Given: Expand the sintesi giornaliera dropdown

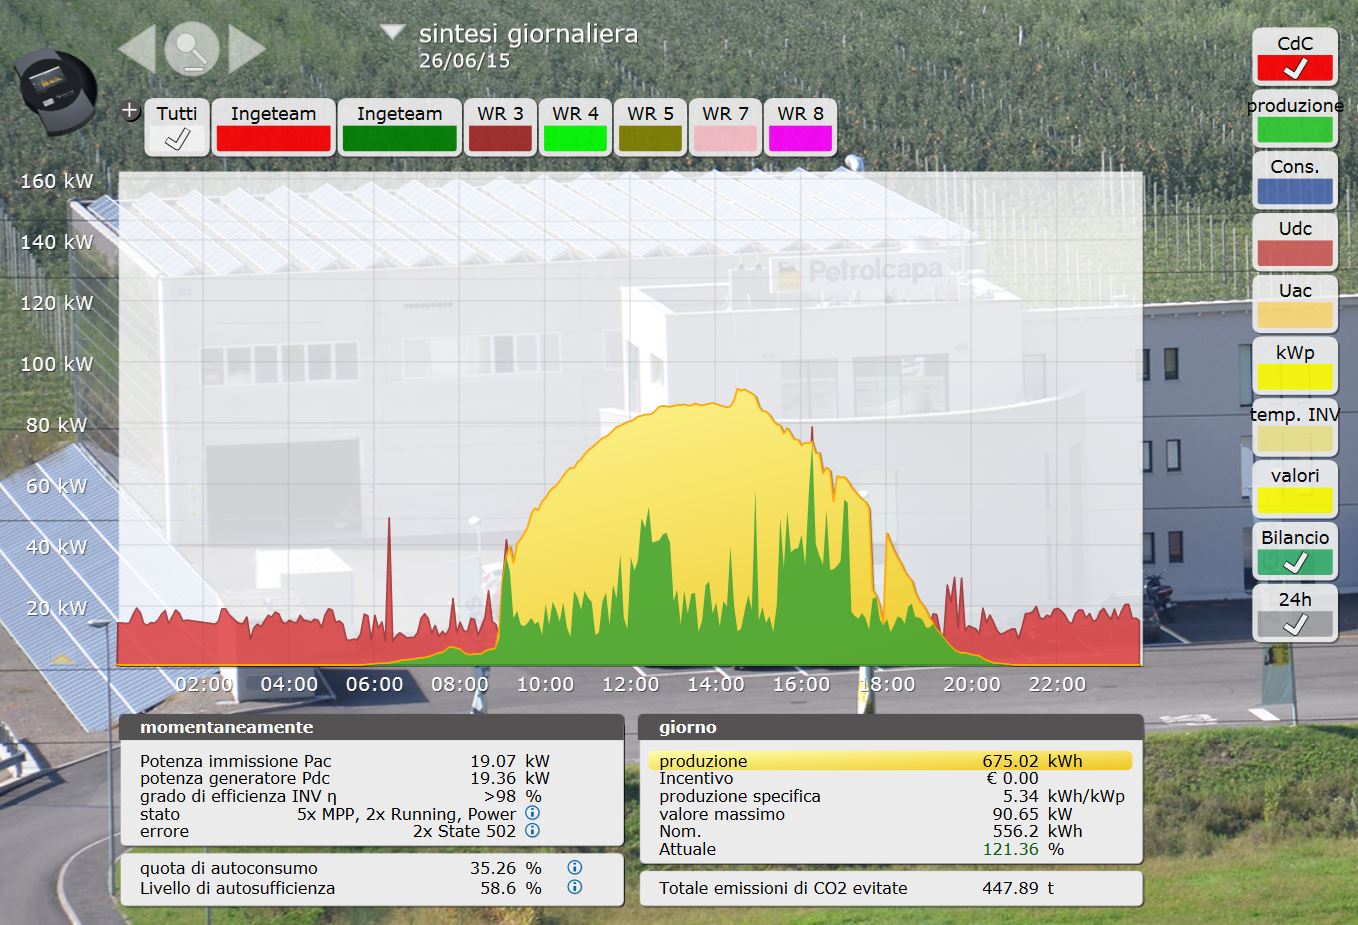Looking at the screenshot, I should (x=392, y=33).
